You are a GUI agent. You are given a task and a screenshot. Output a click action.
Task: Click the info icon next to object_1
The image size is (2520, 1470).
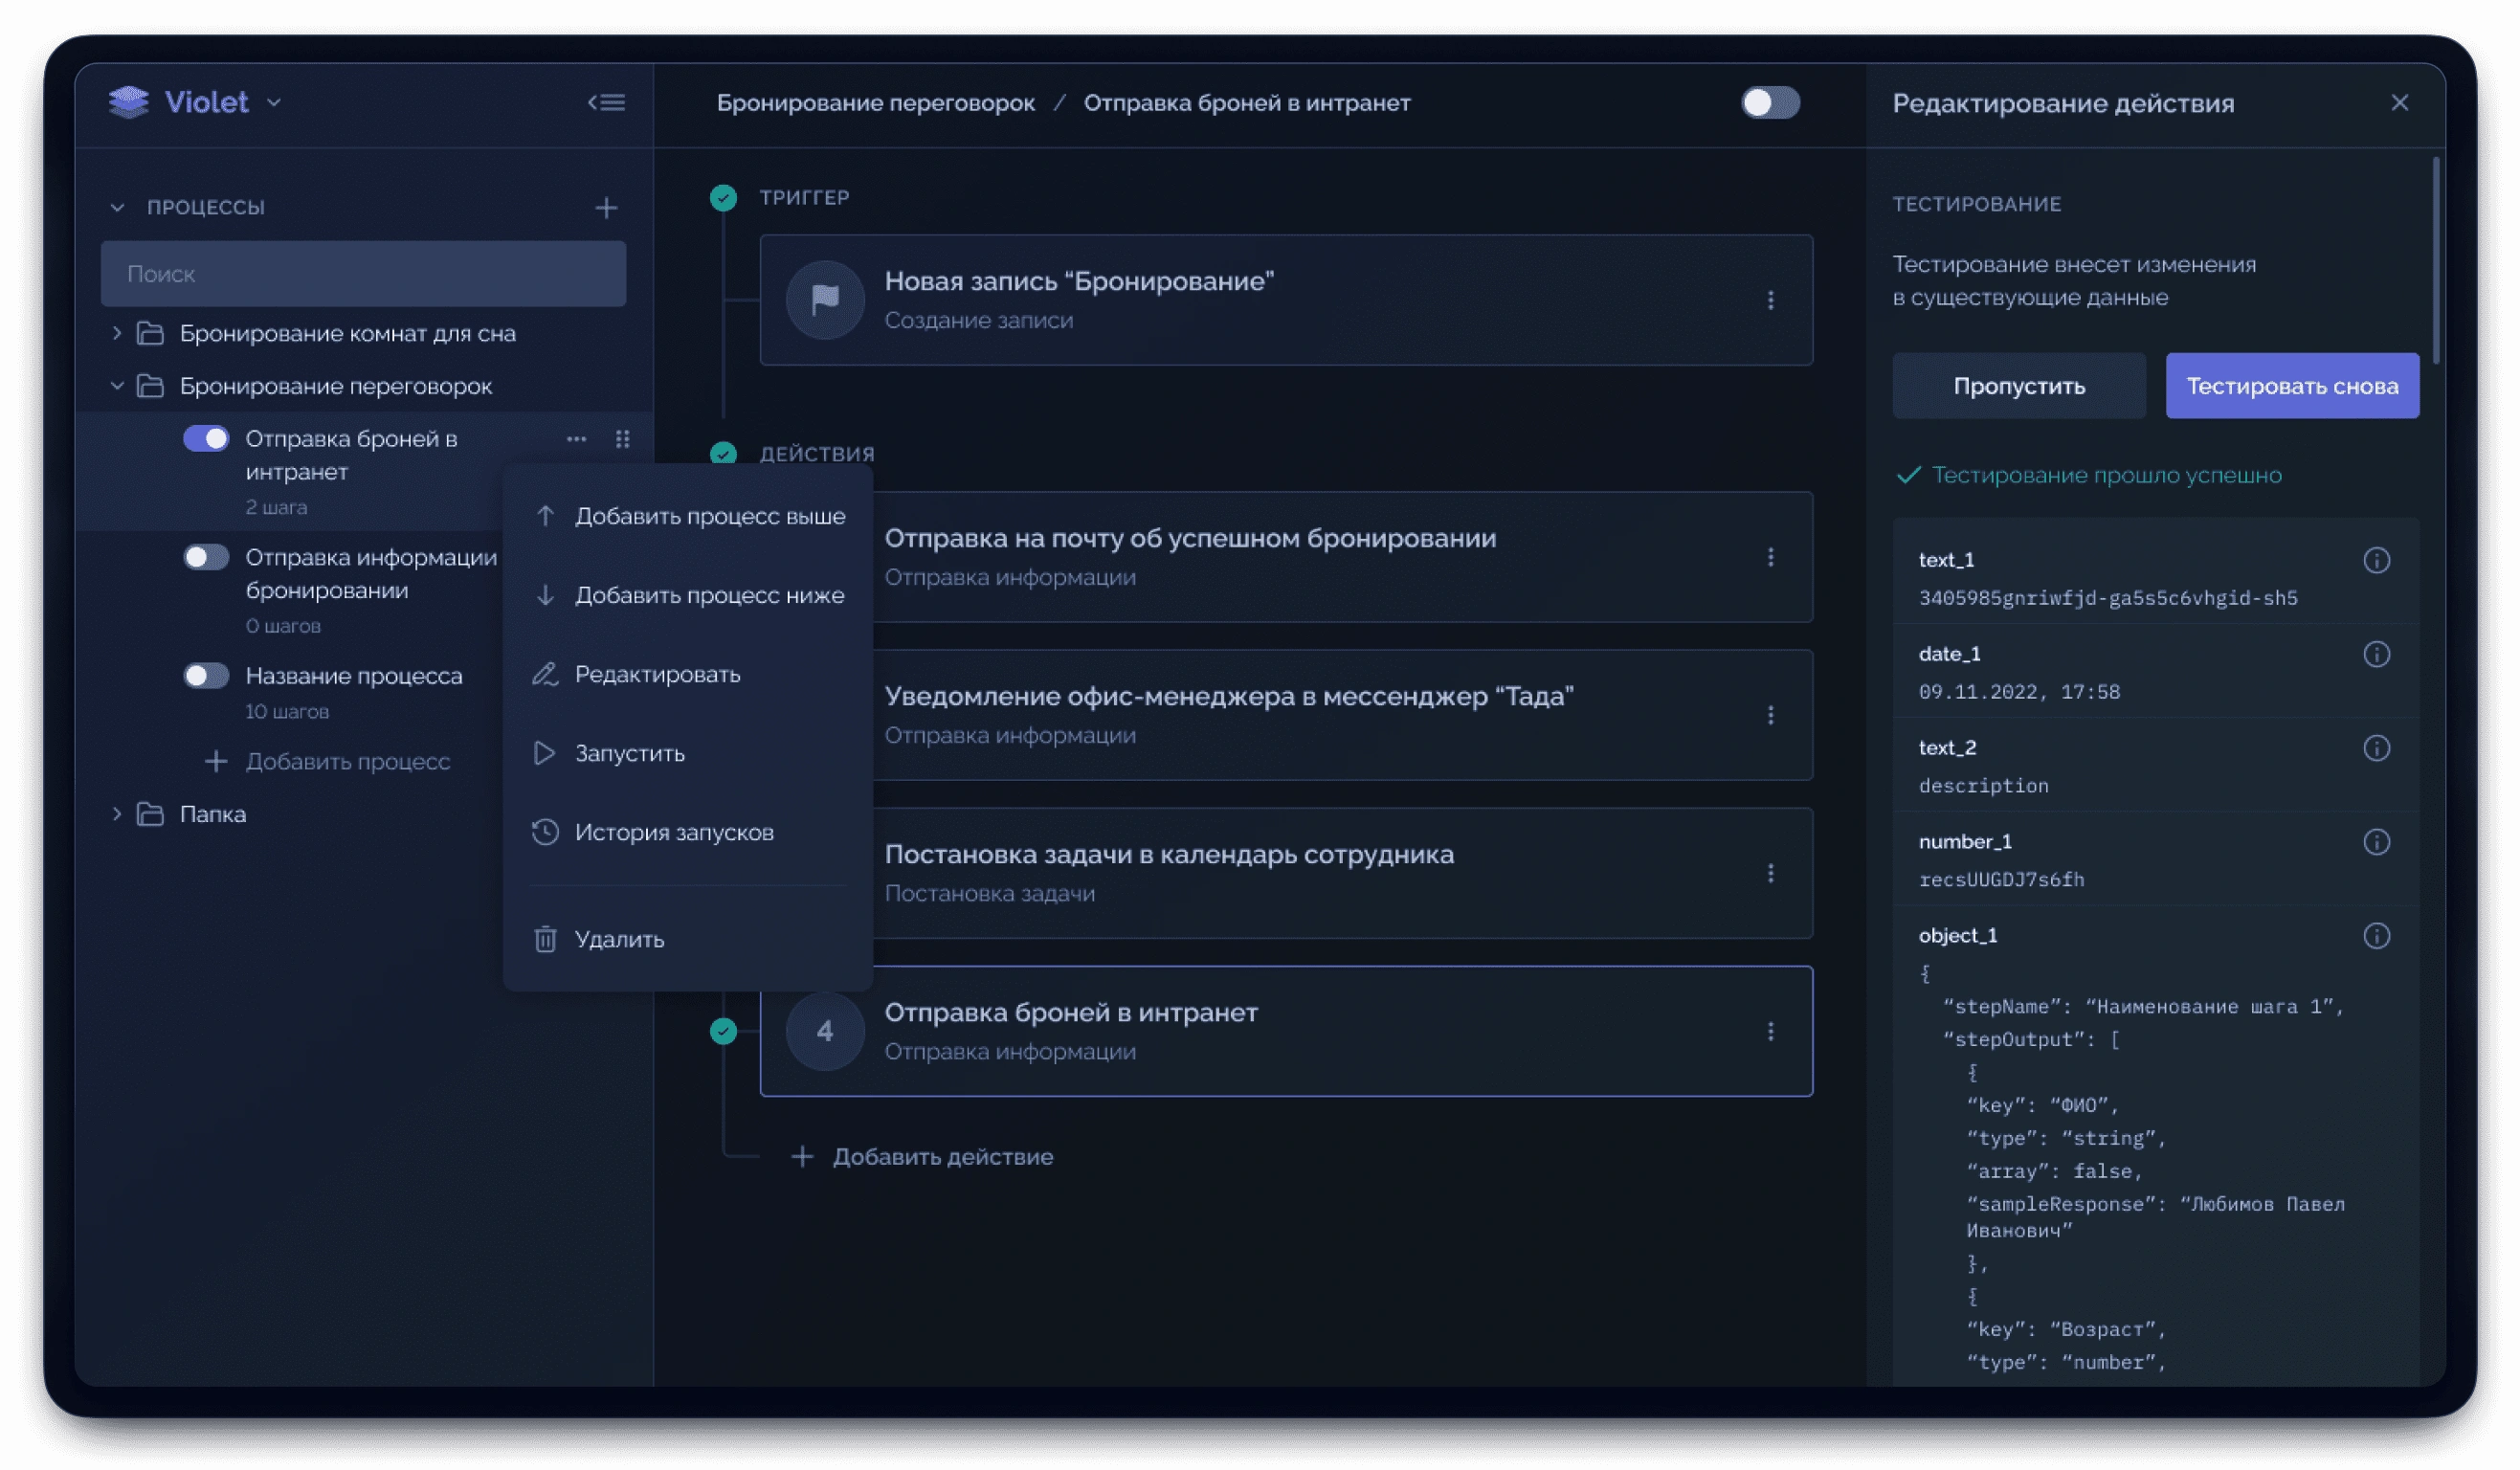click(2376, 936)
